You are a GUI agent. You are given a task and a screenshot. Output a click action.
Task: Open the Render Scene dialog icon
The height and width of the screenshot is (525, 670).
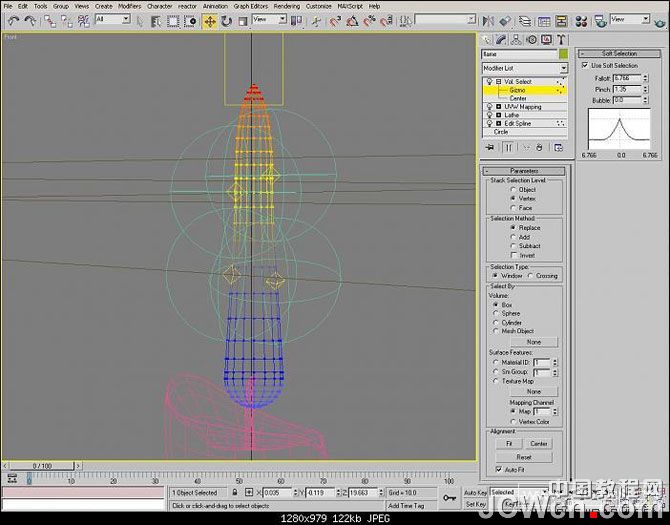pyautogui.click(x=601, y=21)
